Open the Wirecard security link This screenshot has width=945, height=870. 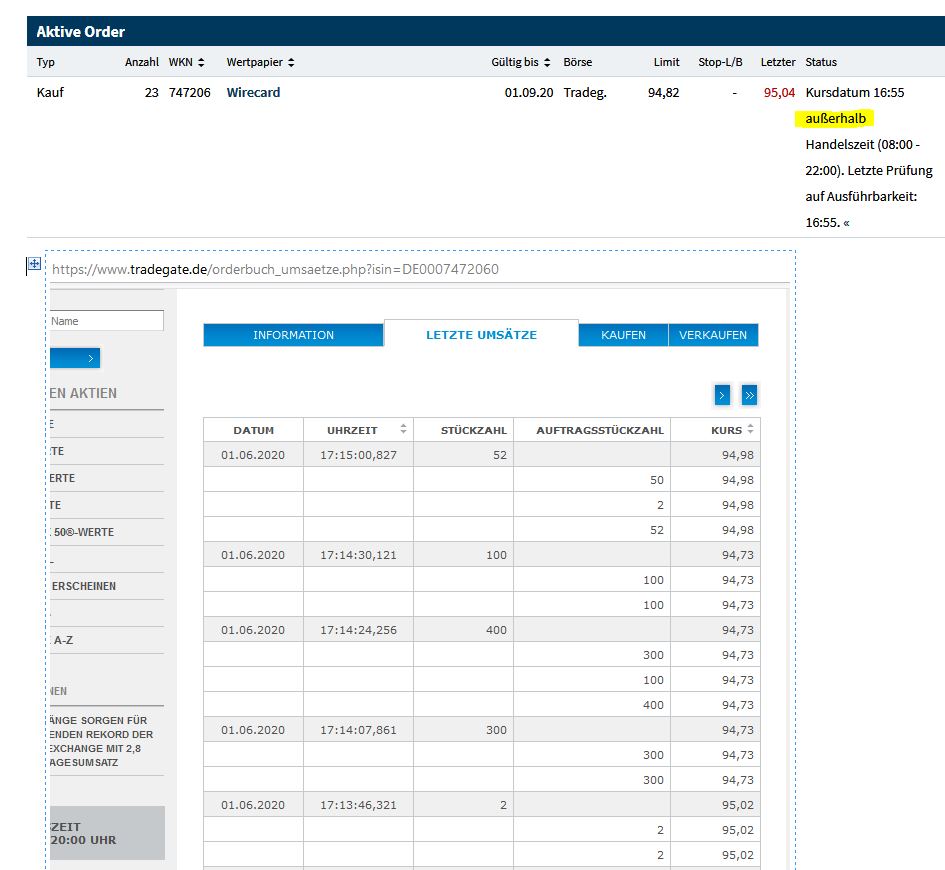[x=253, y=92]
